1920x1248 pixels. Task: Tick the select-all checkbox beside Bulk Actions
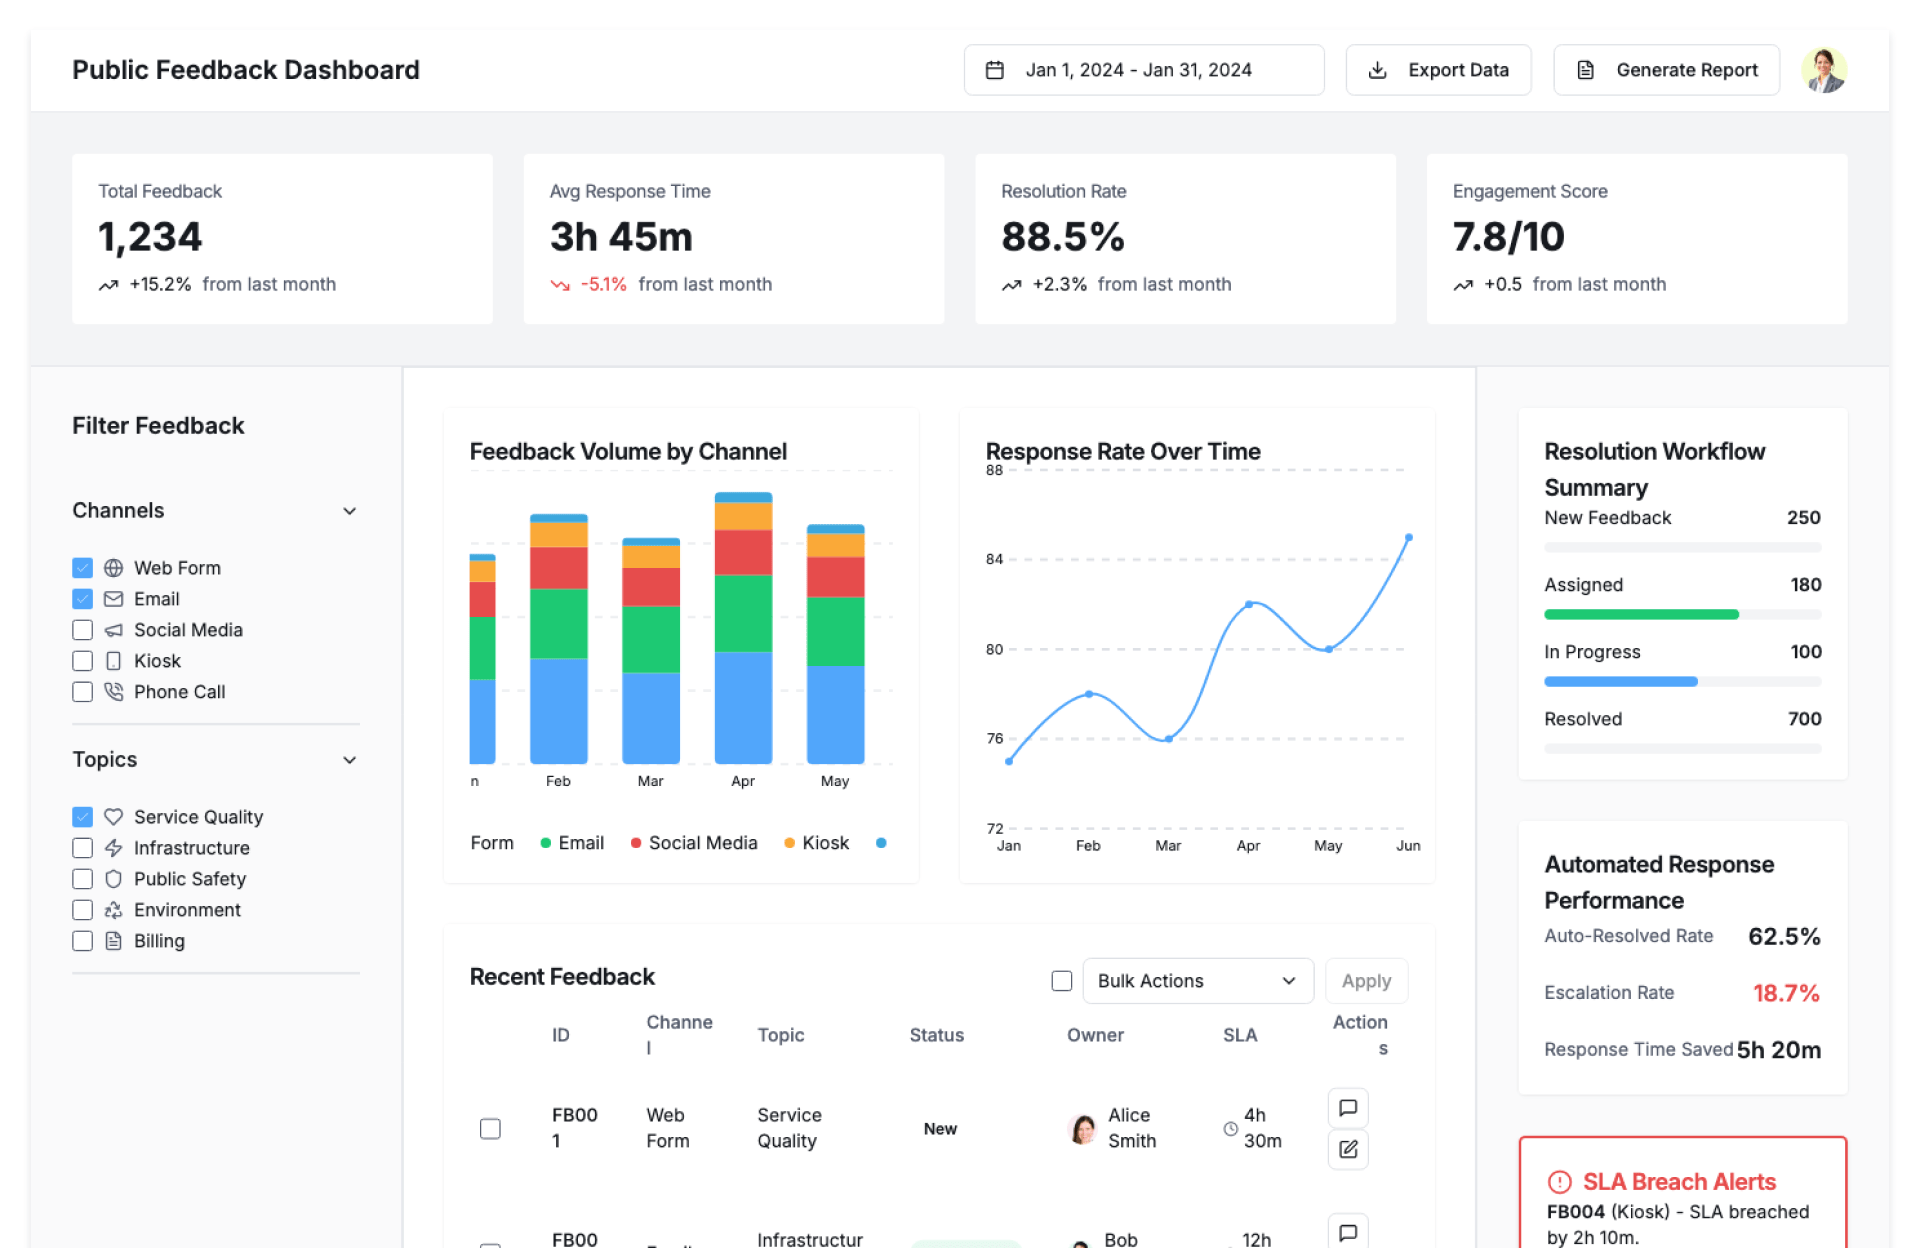pos(1062,981)
